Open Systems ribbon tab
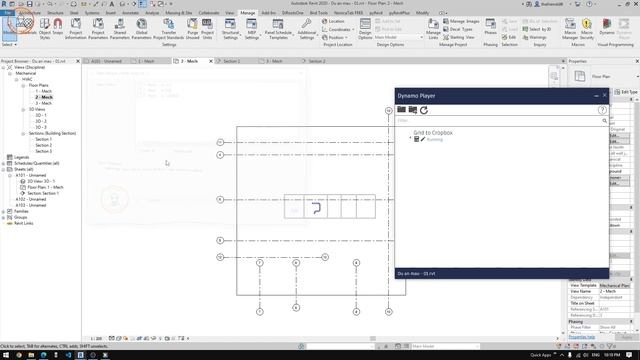Viewport: 640px width, 360px height. tap(92, 13)
